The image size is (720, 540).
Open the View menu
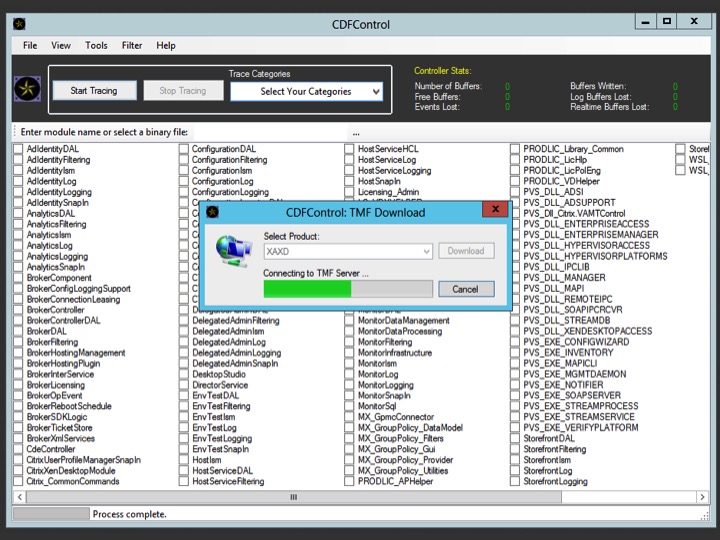point(61,45)
